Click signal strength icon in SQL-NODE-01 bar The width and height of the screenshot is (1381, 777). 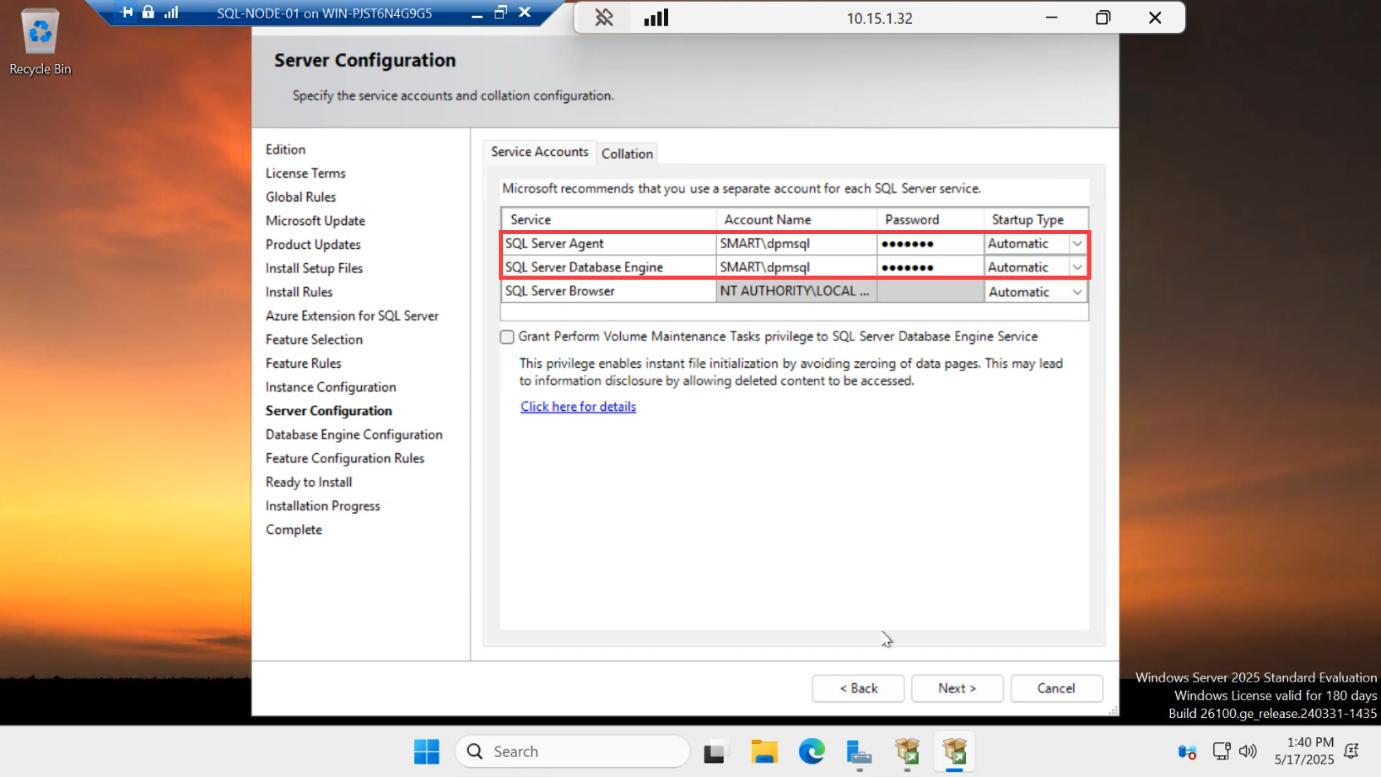tap(170, 13)
